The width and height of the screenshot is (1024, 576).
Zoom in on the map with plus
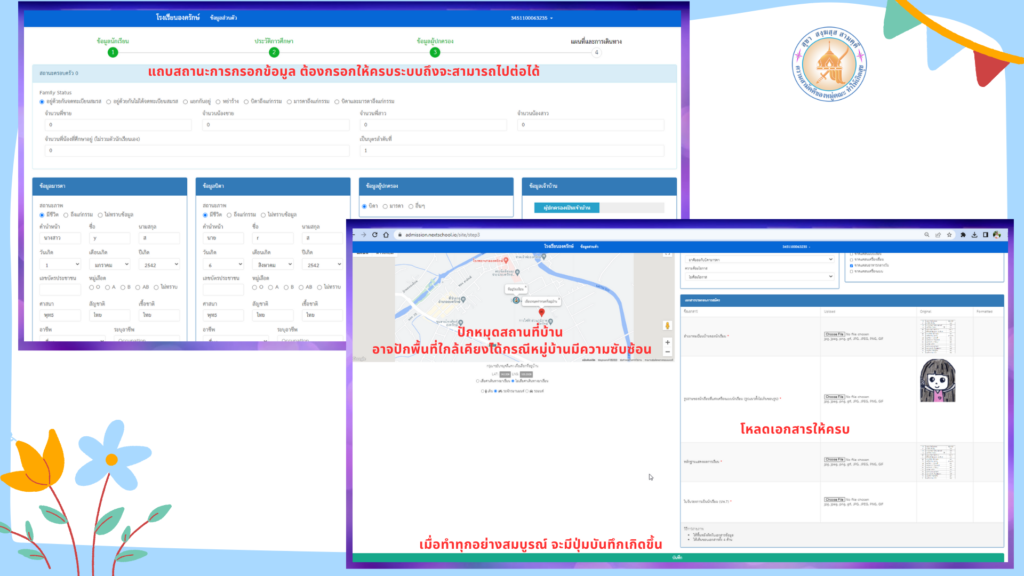click(667, 342)
